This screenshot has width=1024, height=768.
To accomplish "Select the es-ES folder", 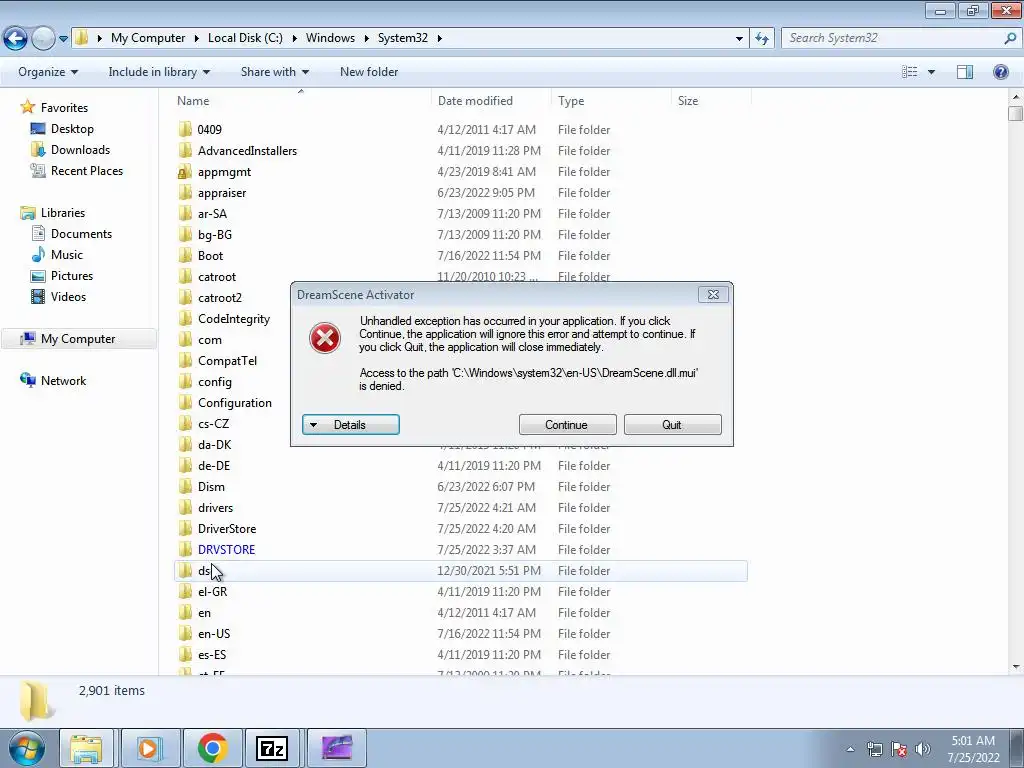I will click(212, 654).
